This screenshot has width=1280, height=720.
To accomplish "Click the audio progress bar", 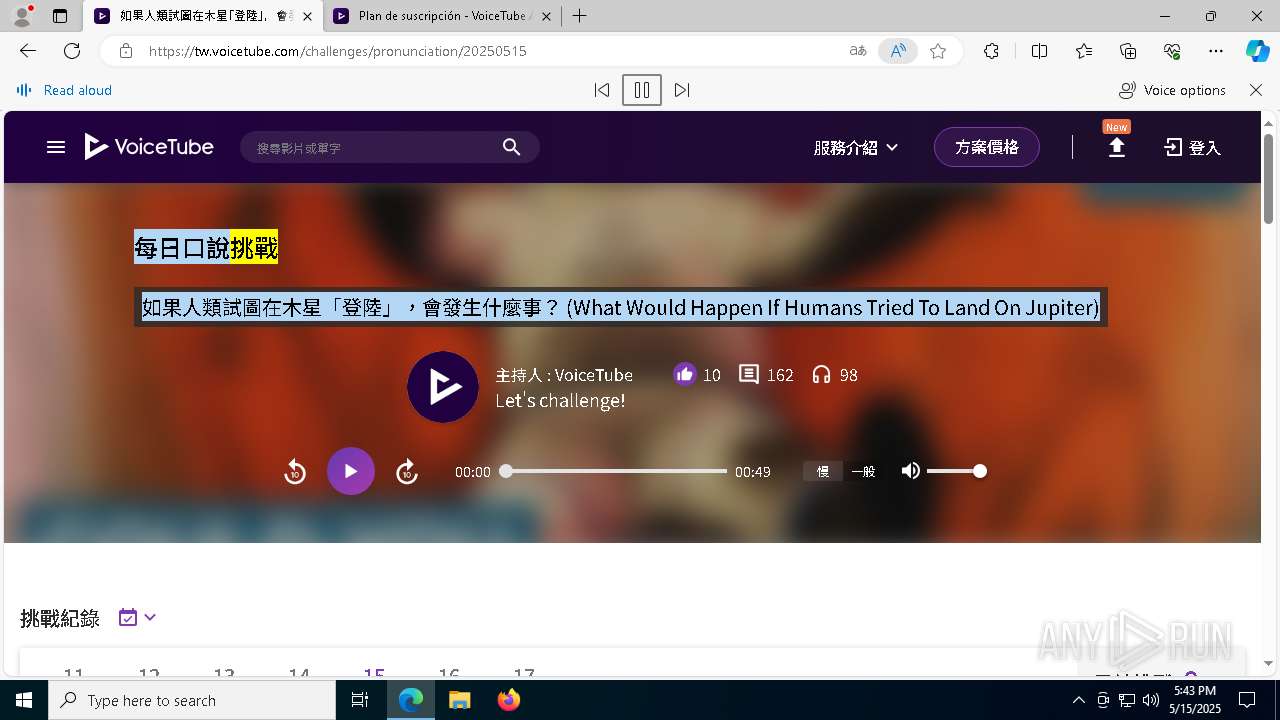I will coord(616,471).
